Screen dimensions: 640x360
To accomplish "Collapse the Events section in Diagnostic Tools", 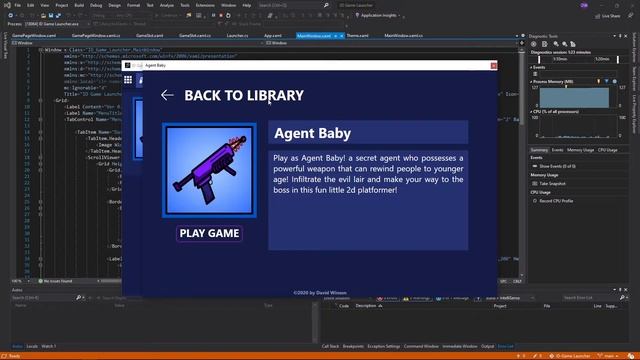I will 531,67.
